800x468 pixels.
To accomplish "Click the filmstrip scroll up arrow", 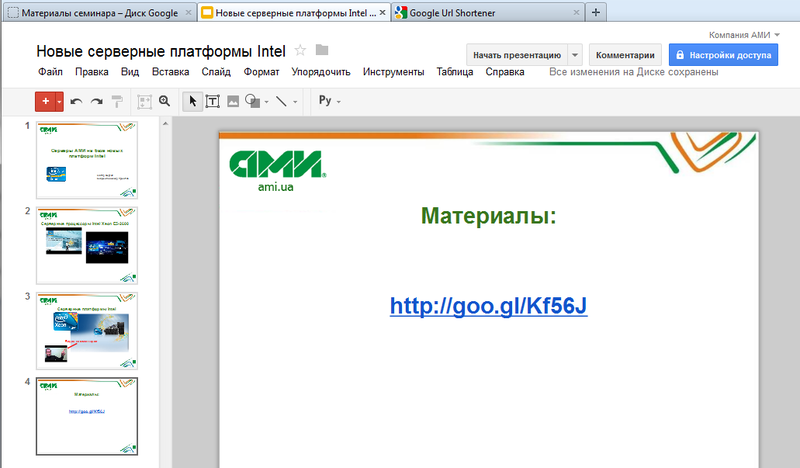I will point(165,124).
